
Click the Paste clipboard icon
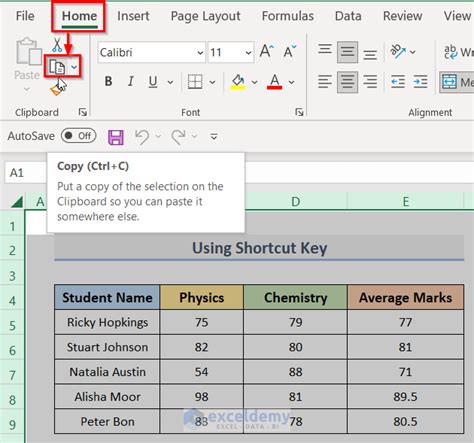tap(29, 51)
